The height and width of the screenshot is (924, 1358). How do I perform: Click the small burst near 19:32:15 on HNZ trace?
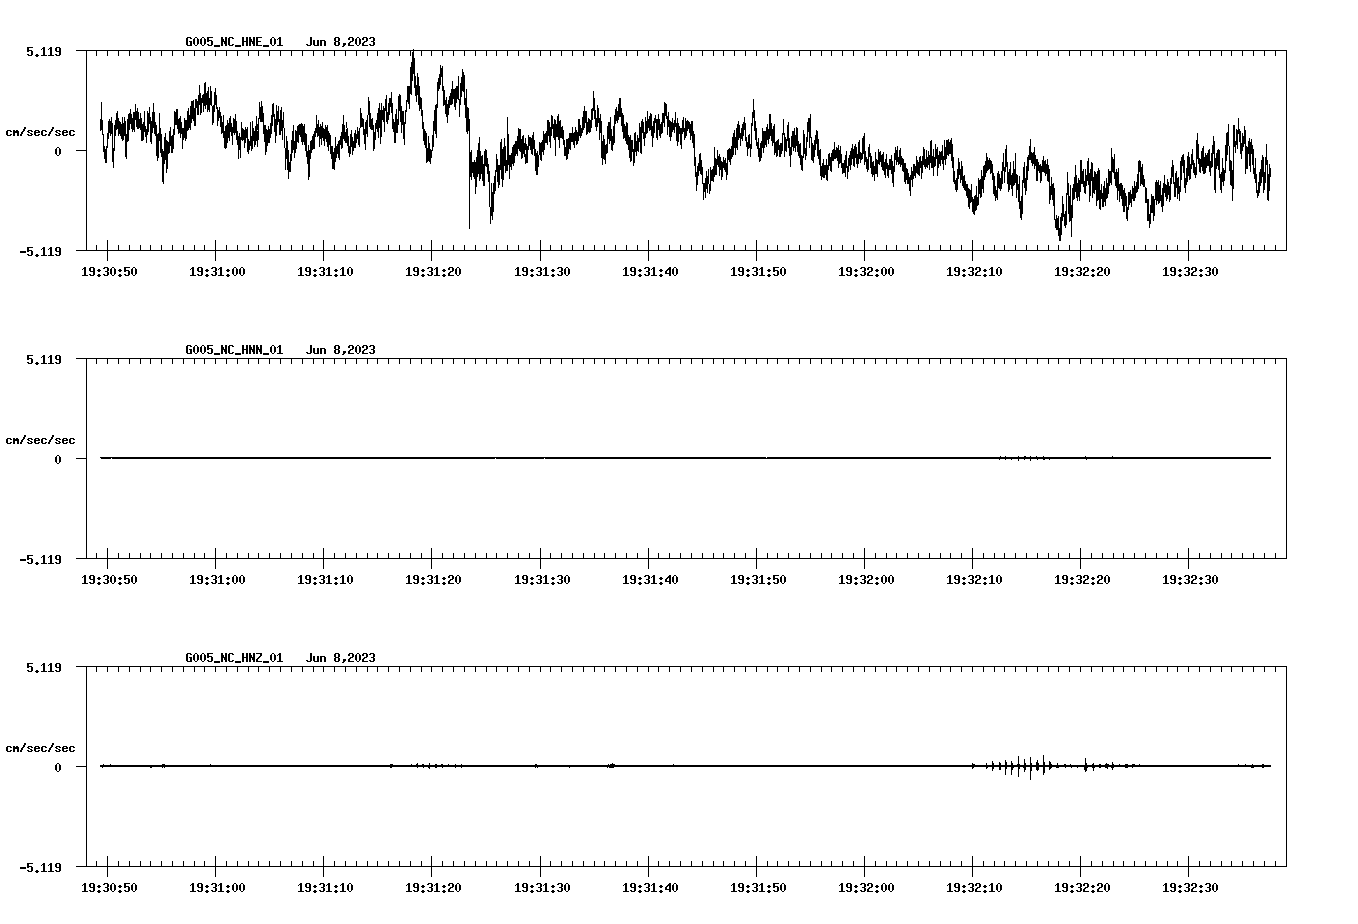click(1030, 766)
